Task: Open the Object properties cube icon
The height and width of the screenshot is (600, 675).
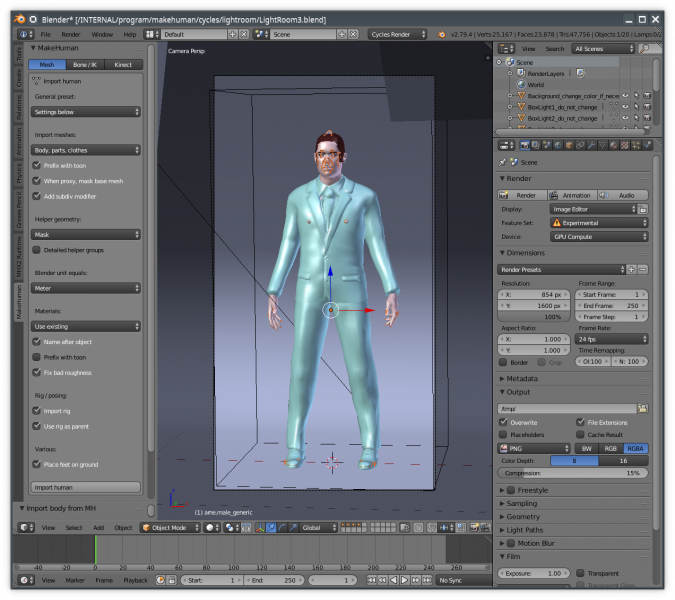Action: coord(568,145)
